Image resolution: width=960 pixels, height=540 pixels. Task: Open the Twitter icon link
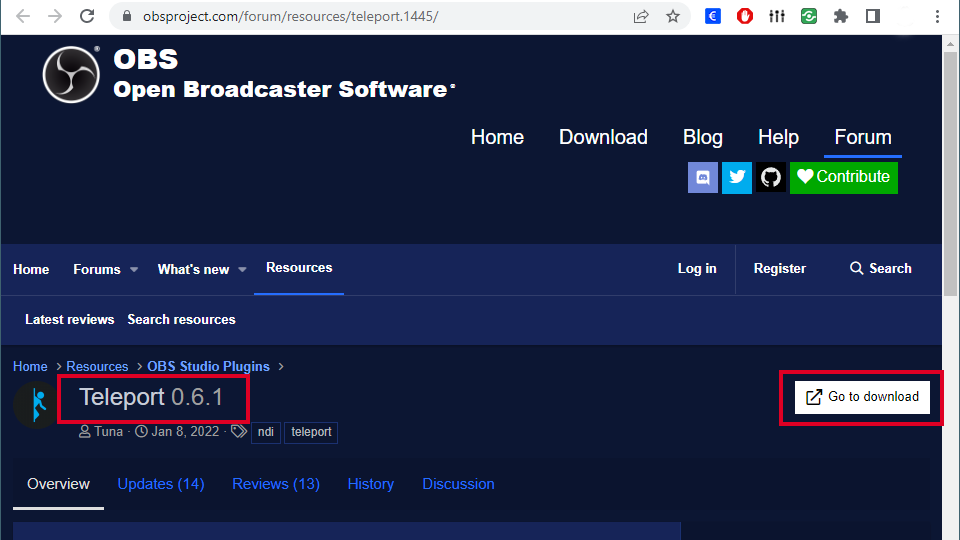[737, 178]
